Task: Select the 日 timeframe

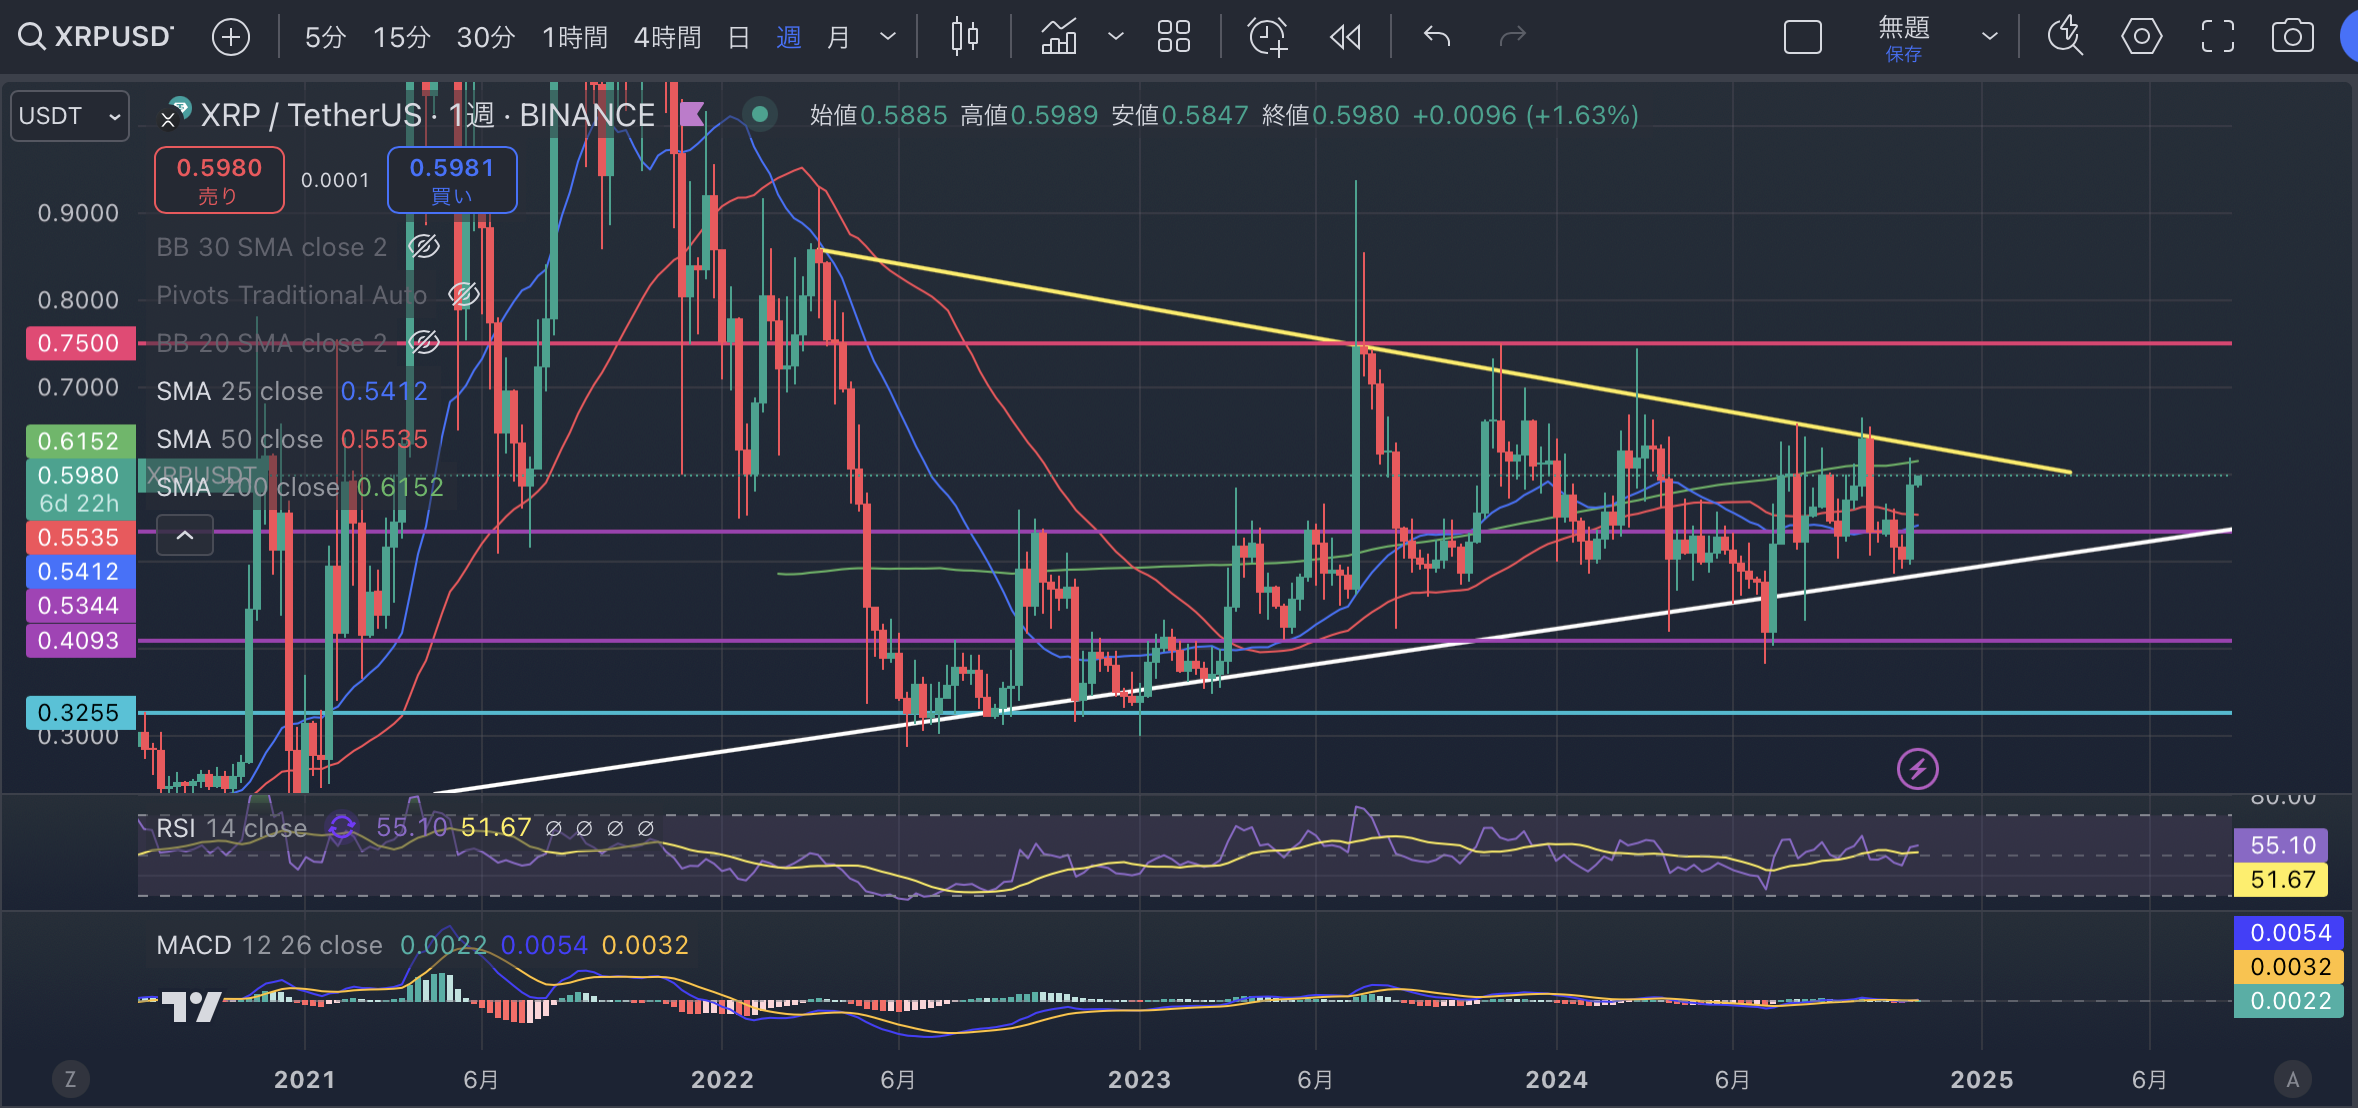Action: point(739,37)
